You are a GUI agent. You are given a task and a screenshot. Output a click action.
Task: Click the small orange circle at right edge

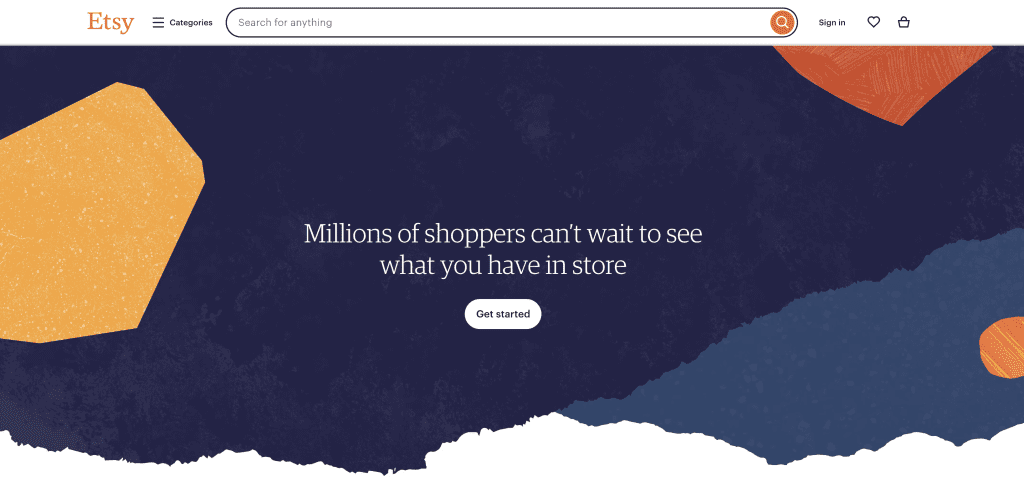click(1004, 347)
